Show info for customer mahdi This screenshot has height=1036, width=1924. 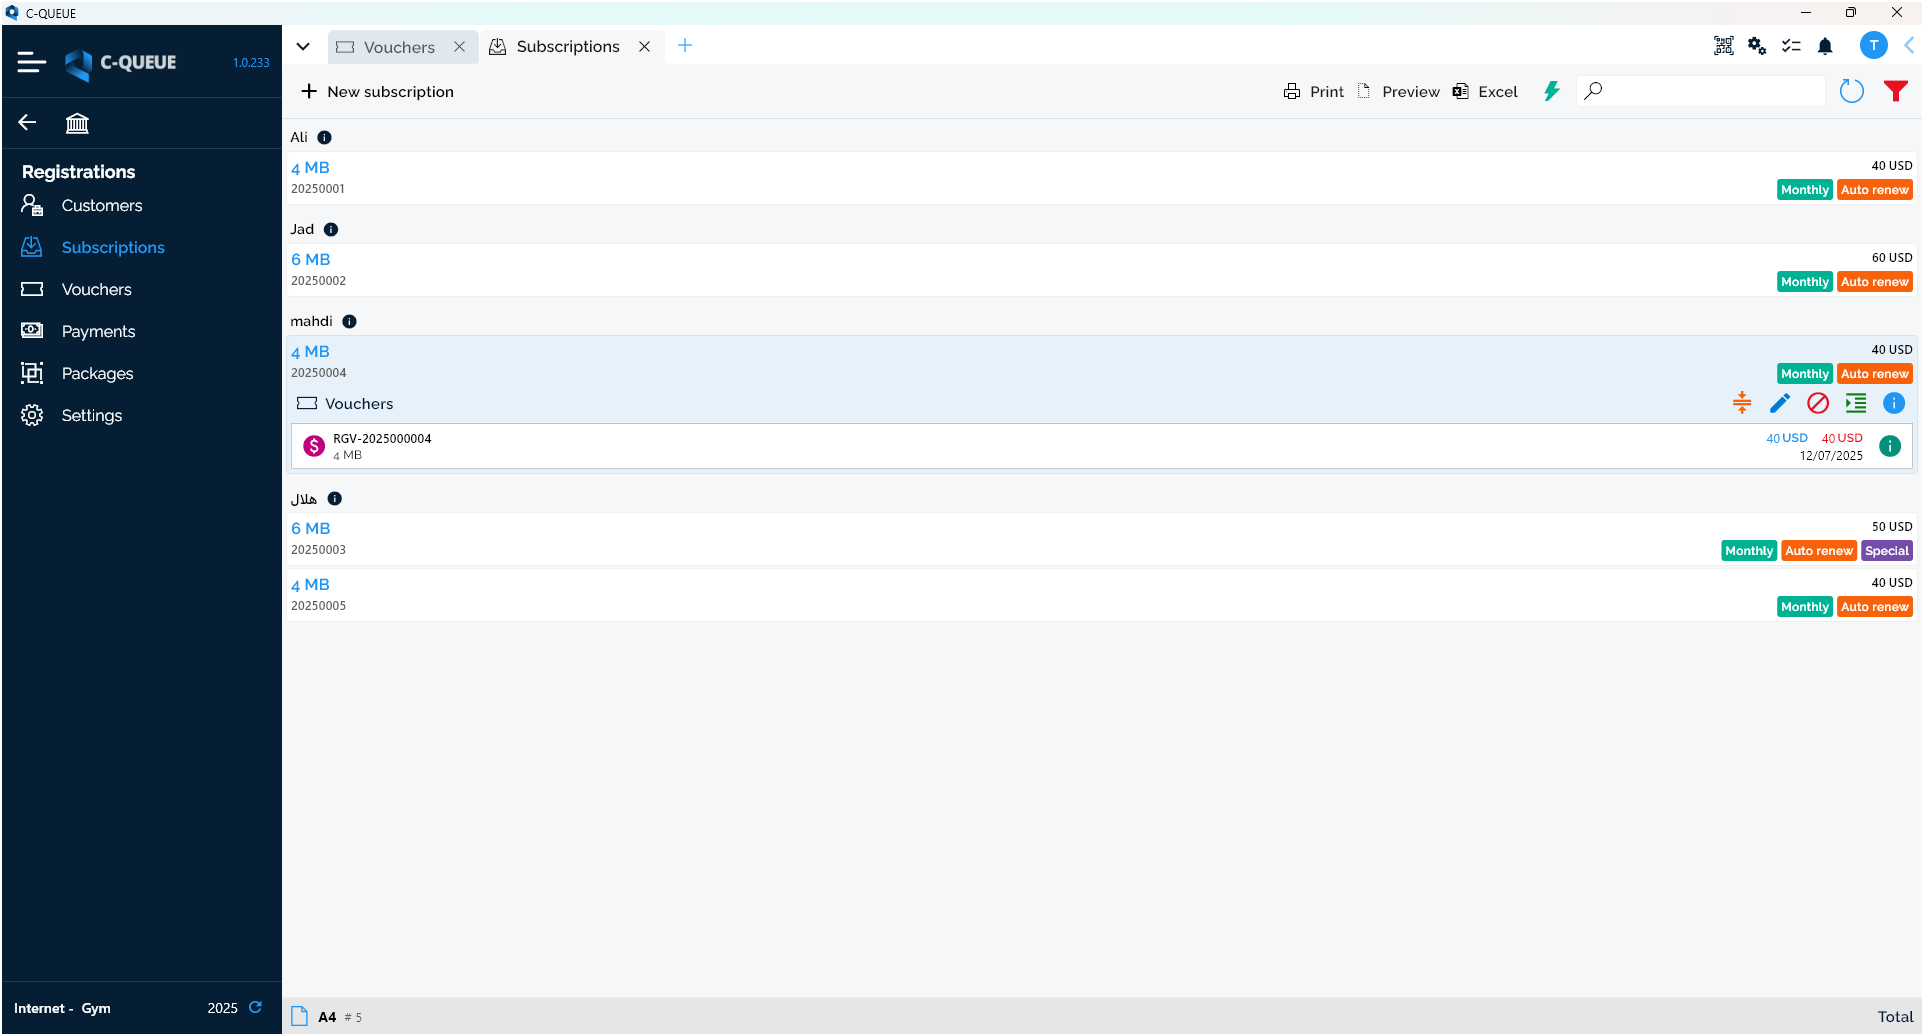349,321
